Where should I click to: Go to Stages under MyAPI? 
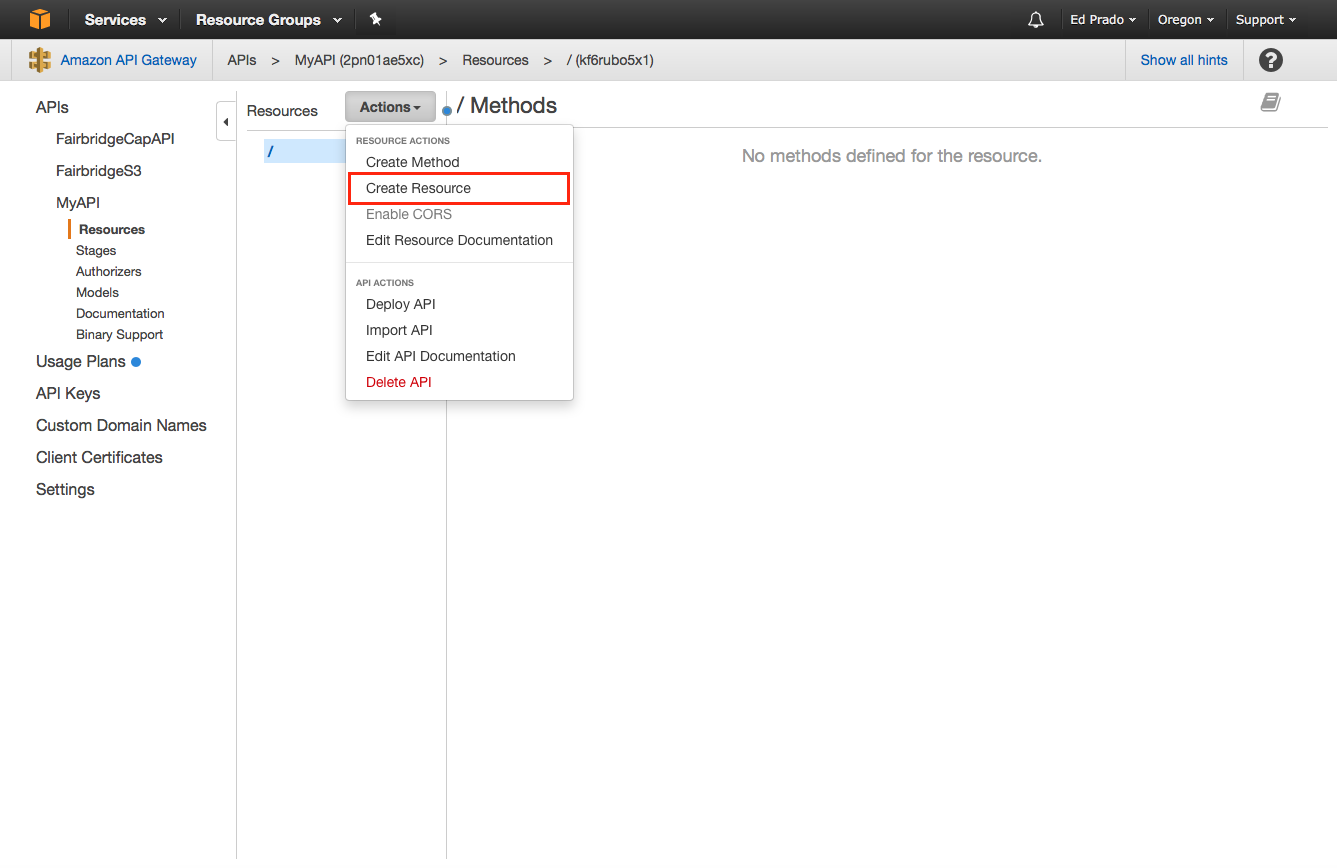(x=96, y=251)
